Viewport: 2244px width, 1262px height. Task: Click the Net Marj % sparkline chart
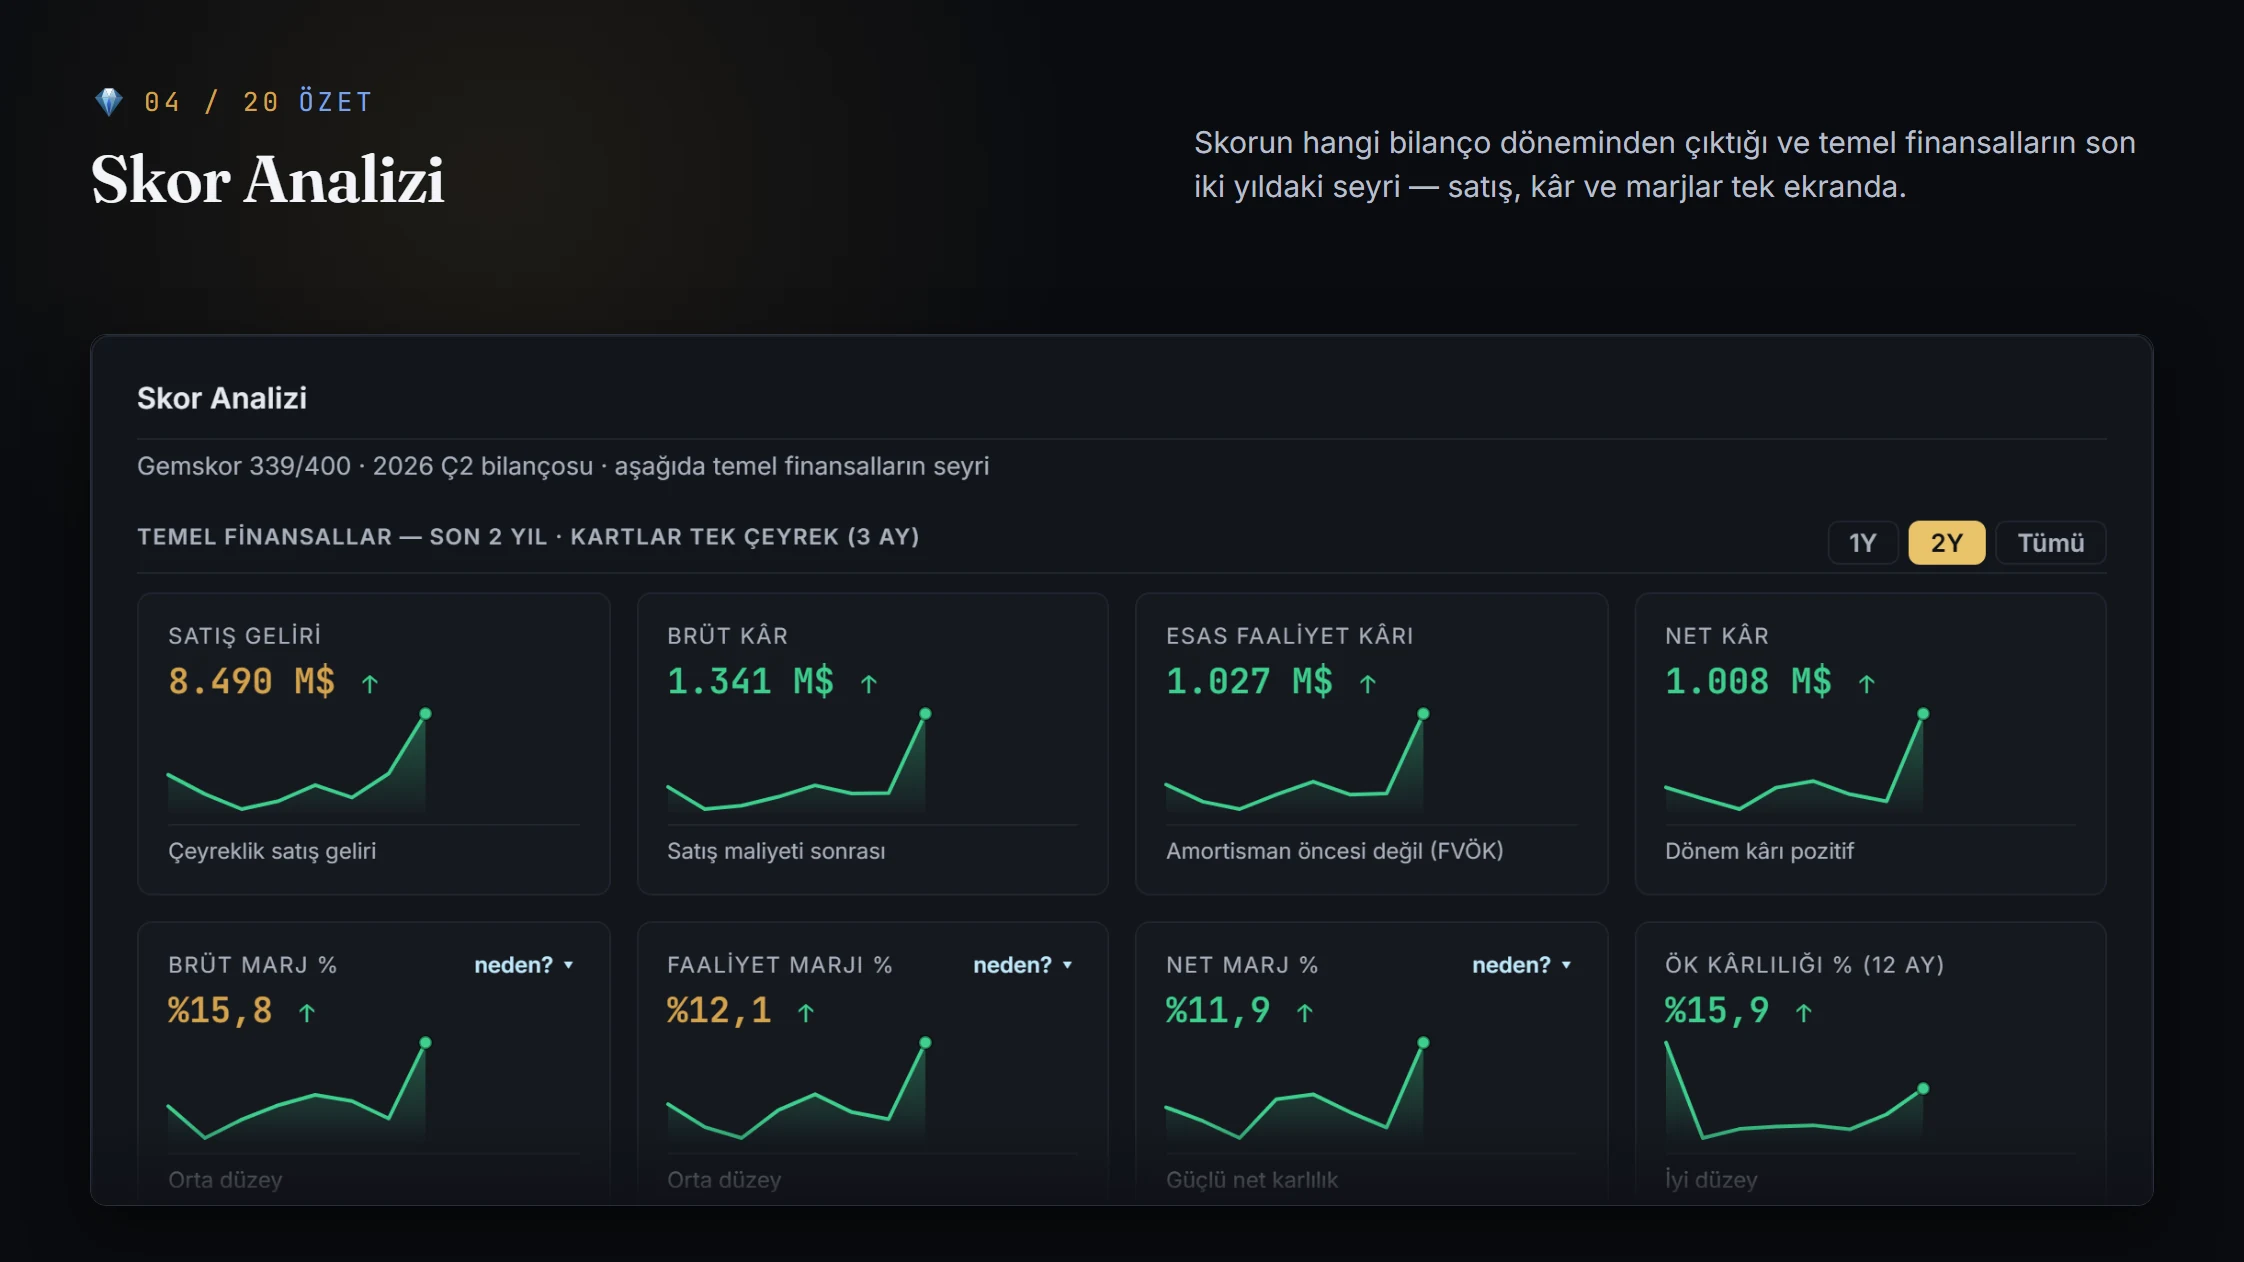(1297, 1091)
